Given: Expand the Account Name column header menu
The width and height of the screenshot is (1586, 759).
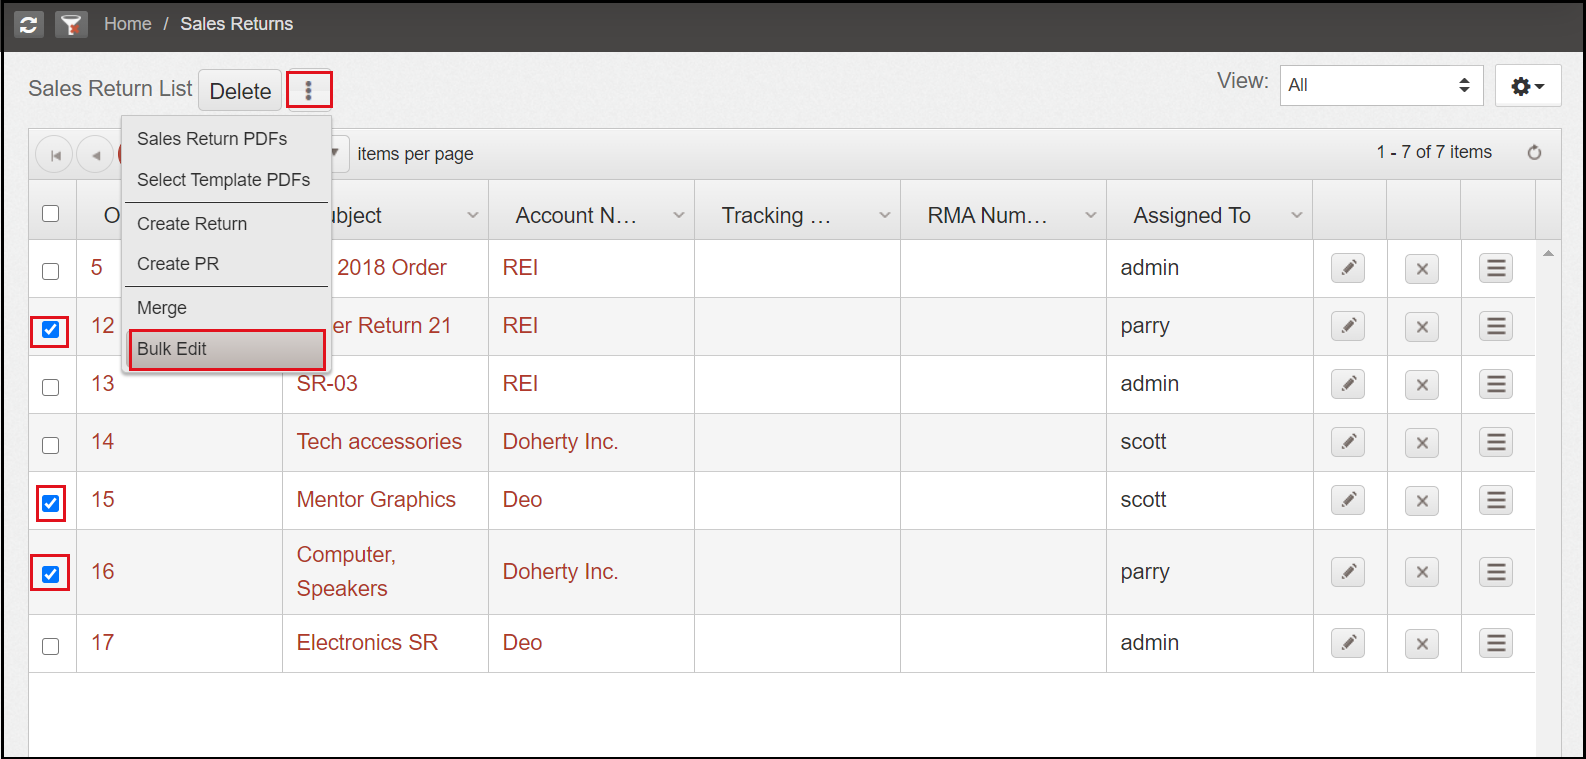Looking at the screenshot, I should click(x=679, y=215).
